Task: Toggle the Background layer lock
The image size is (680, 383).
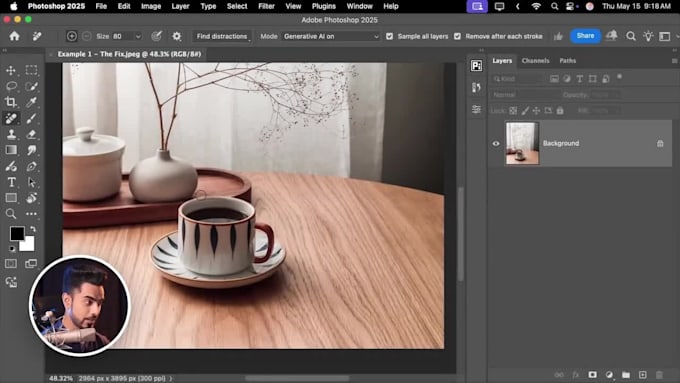Action: coord(660,143)
